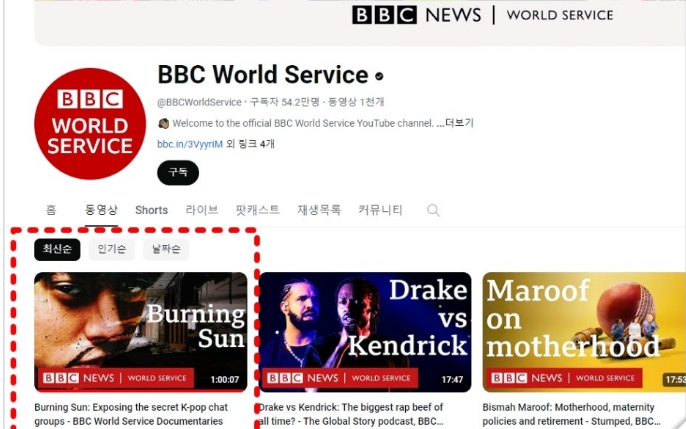The width and height of the screenshot is (686, 429).
Task: Select the 동영상 tab
Action: click(x=101, y=210)
